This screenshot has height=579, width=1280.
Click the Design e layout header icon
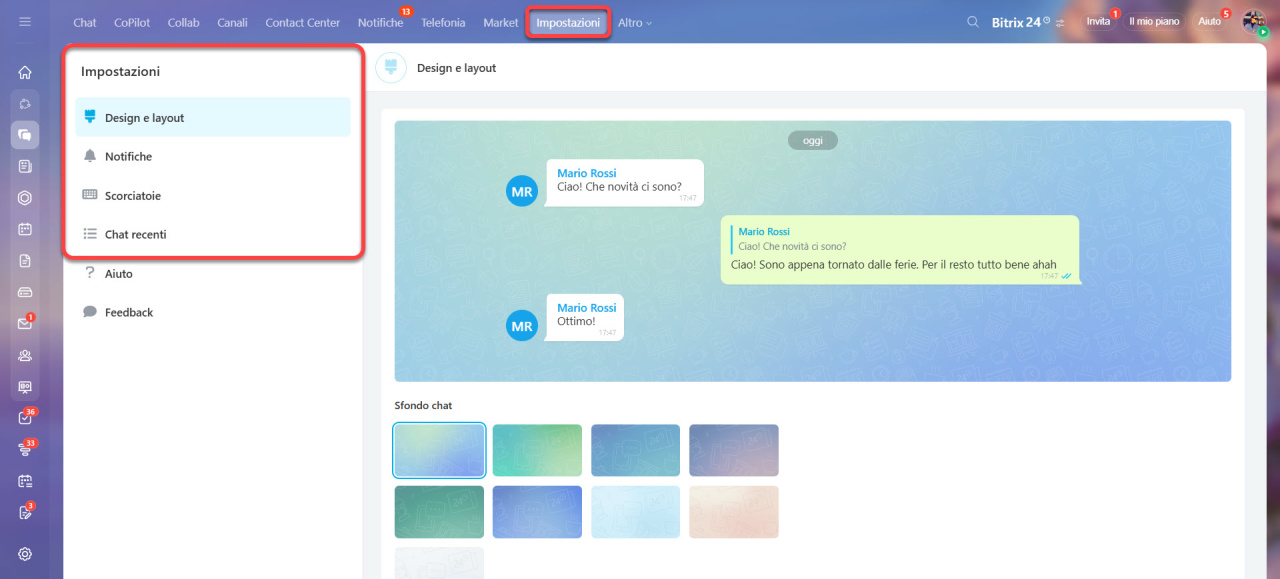point(391,68)
